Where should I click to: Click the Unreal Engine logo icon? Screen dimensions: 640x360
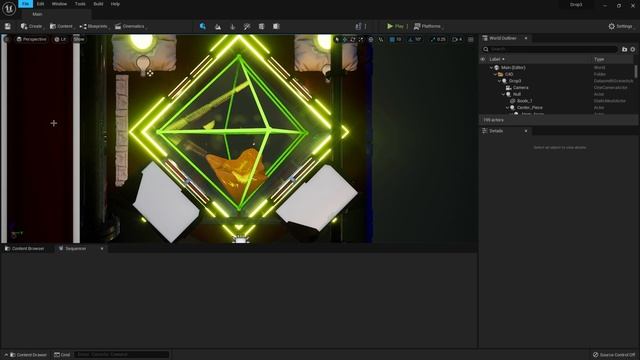tap(9, 8)
